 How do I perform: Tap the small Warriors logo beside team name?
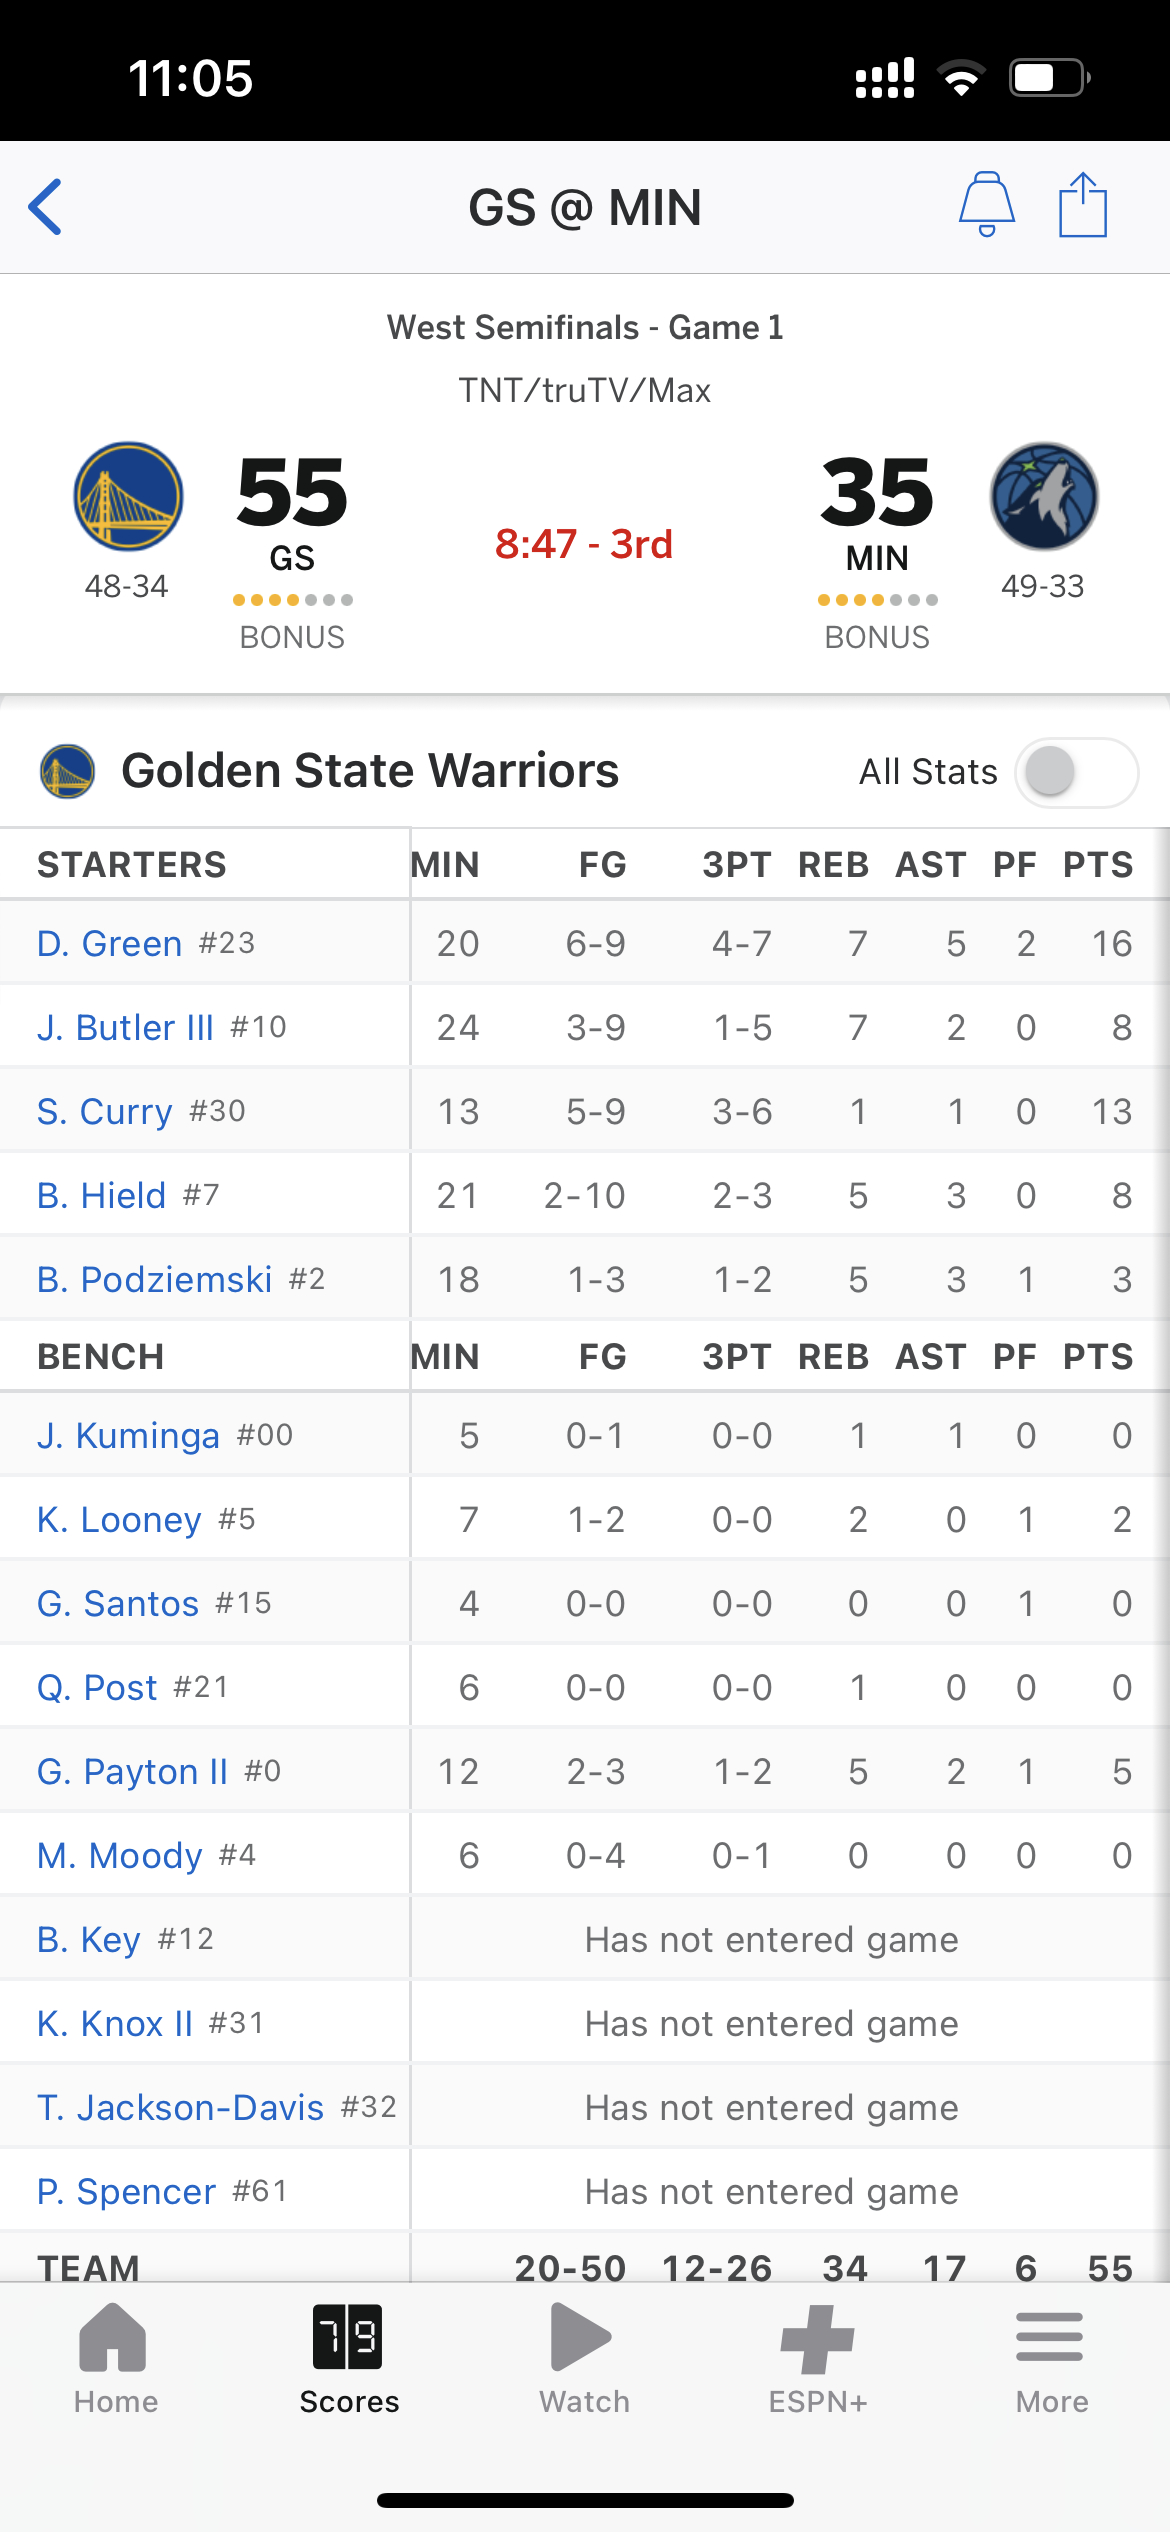click(67, 771)
